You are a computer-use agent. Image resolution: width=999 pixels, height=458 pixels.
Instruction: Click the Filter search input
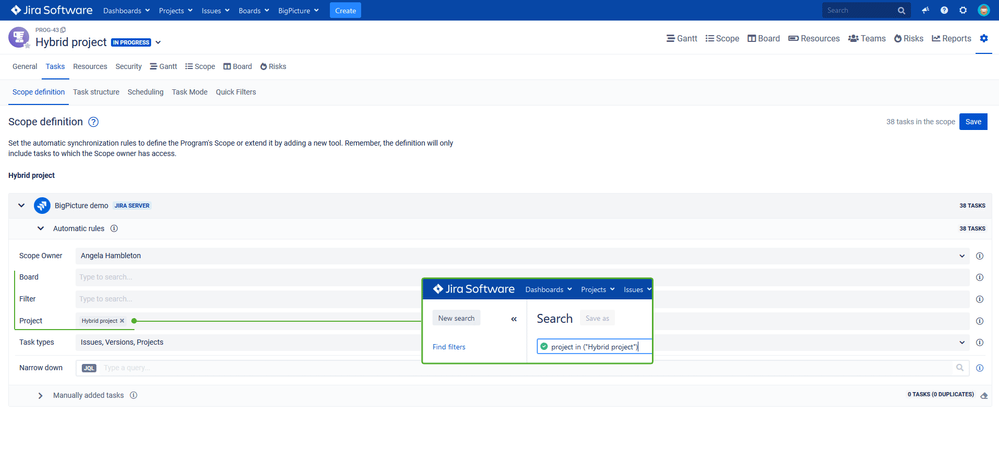(x=522, y=299)
